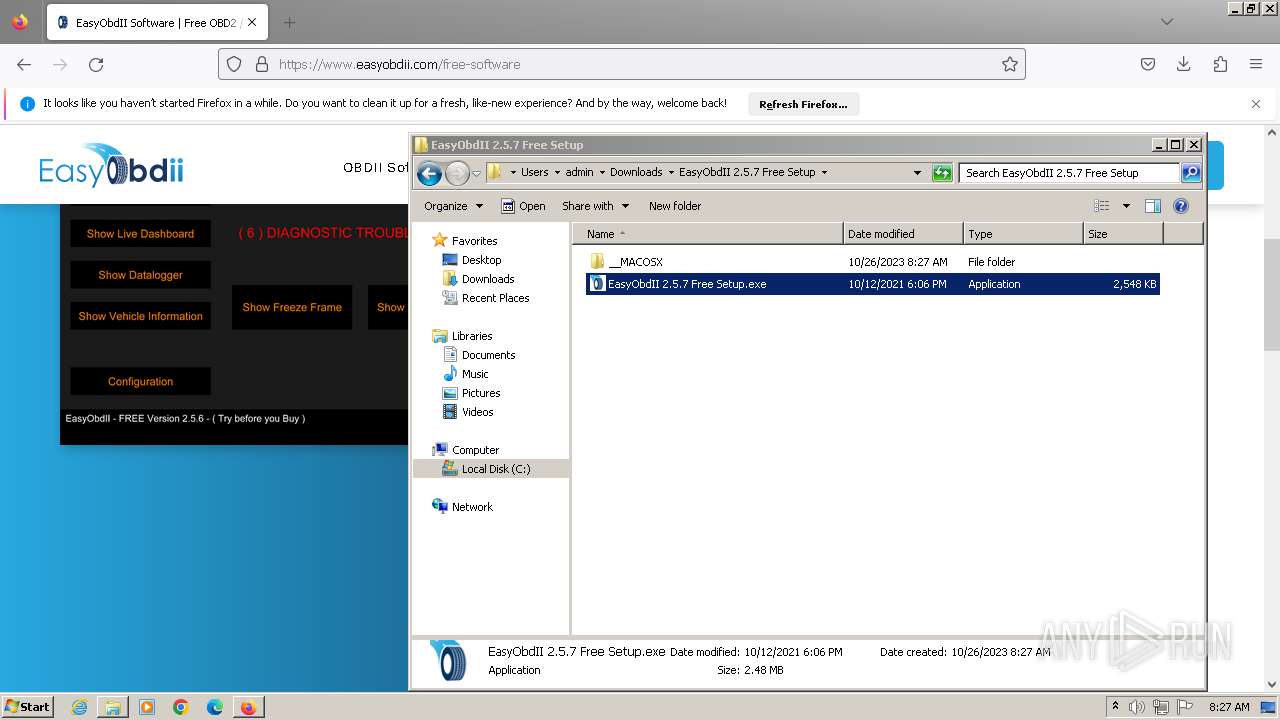The height and width of the screenshot is (720, 1280).
Task: Open Firefox application menu
Action: pos(1256,64)
